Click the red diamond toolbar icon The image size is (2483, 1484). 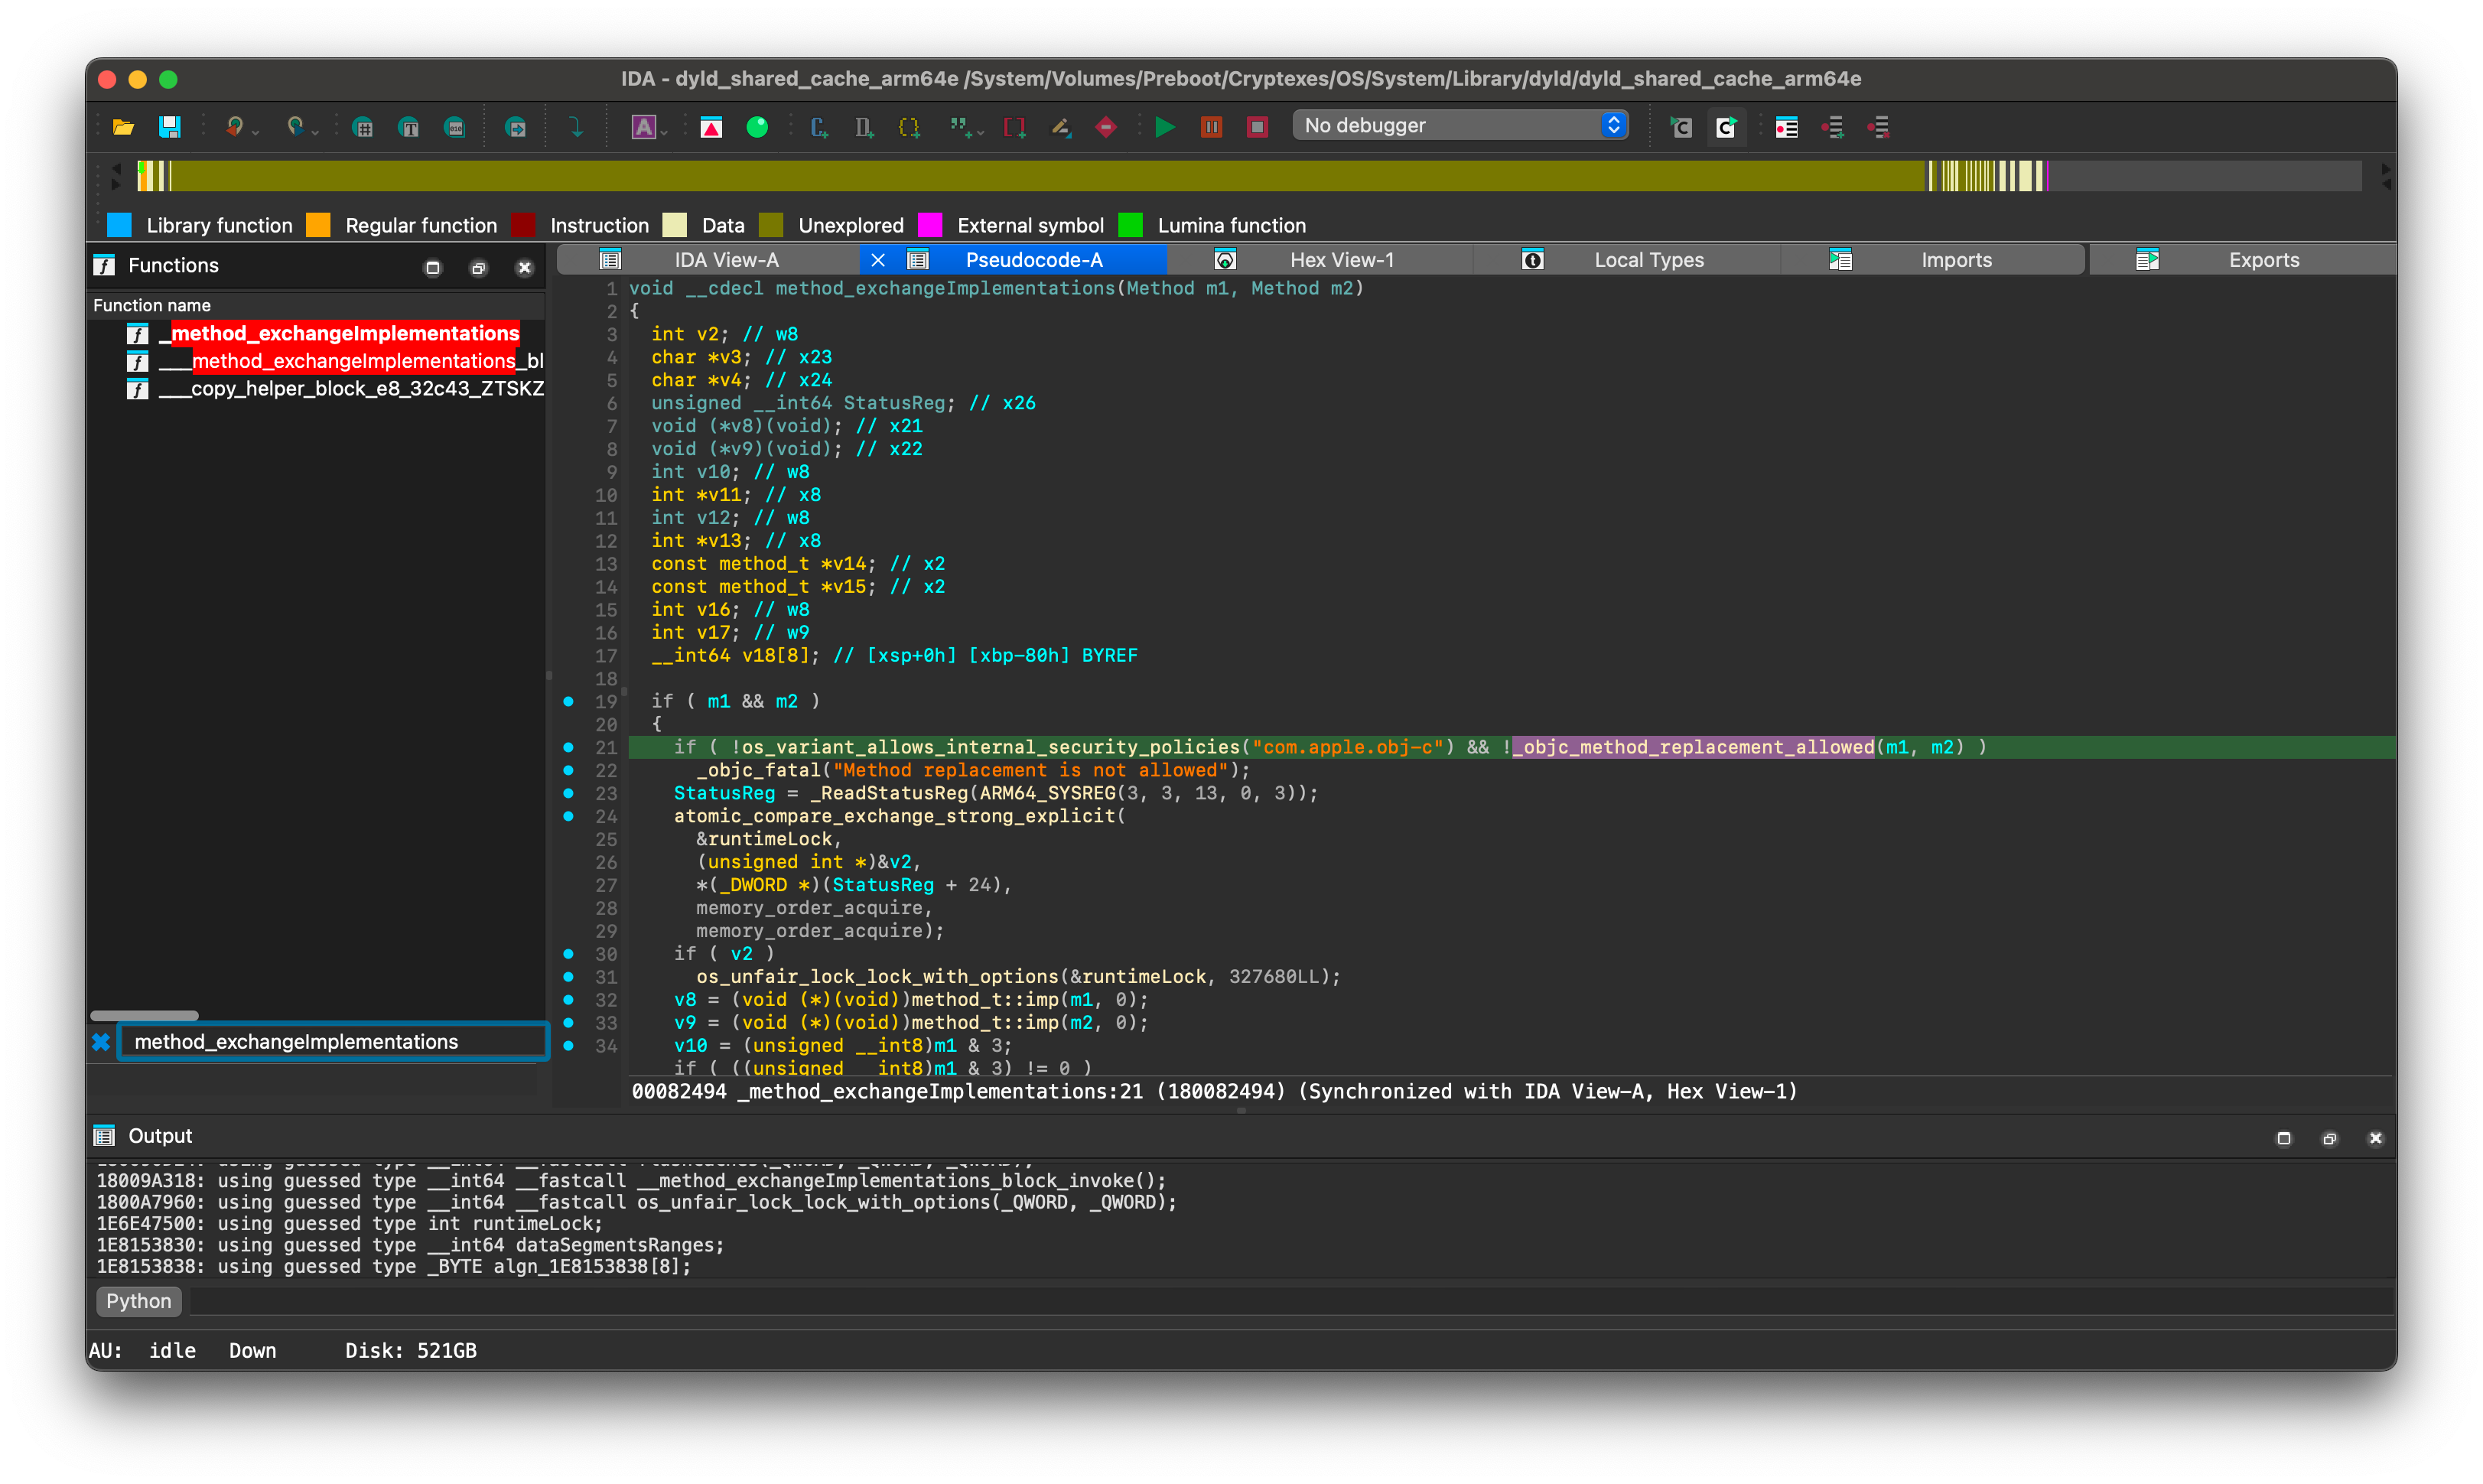click(x=1106, y=127)
